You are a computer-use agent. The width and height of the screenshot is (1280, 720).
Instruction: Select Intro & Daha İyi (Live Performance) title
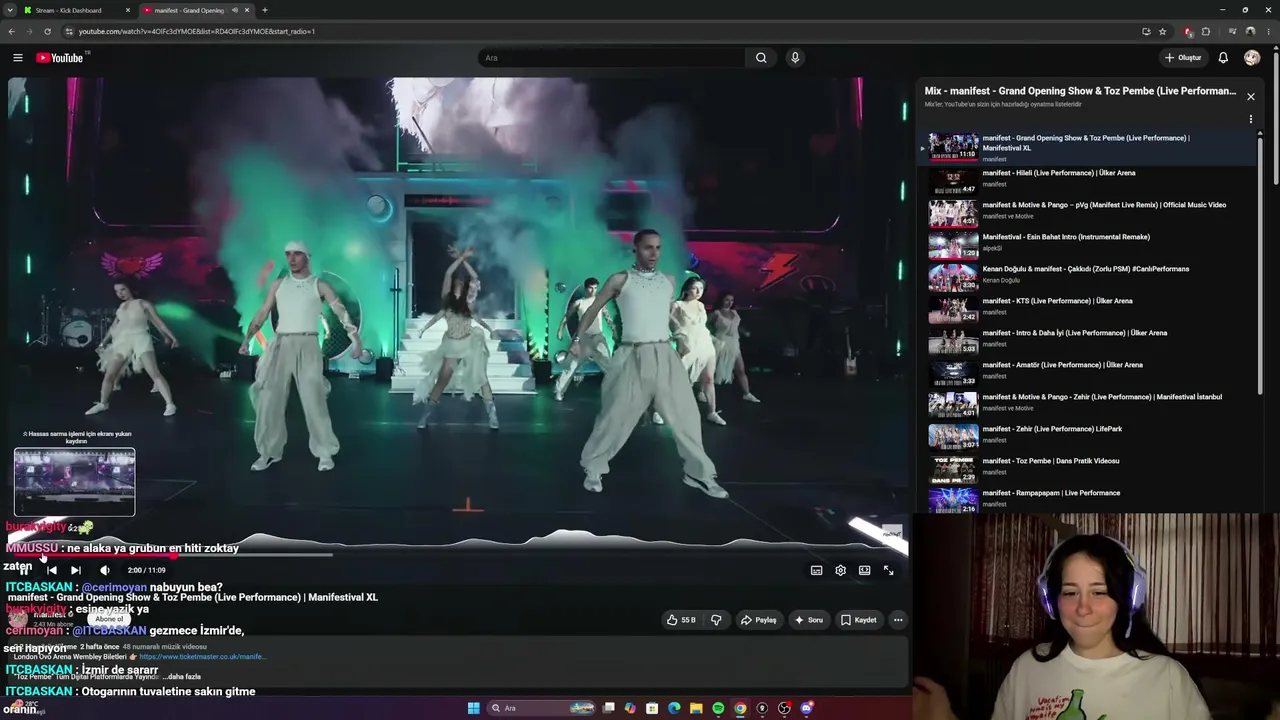(1074, 333)
